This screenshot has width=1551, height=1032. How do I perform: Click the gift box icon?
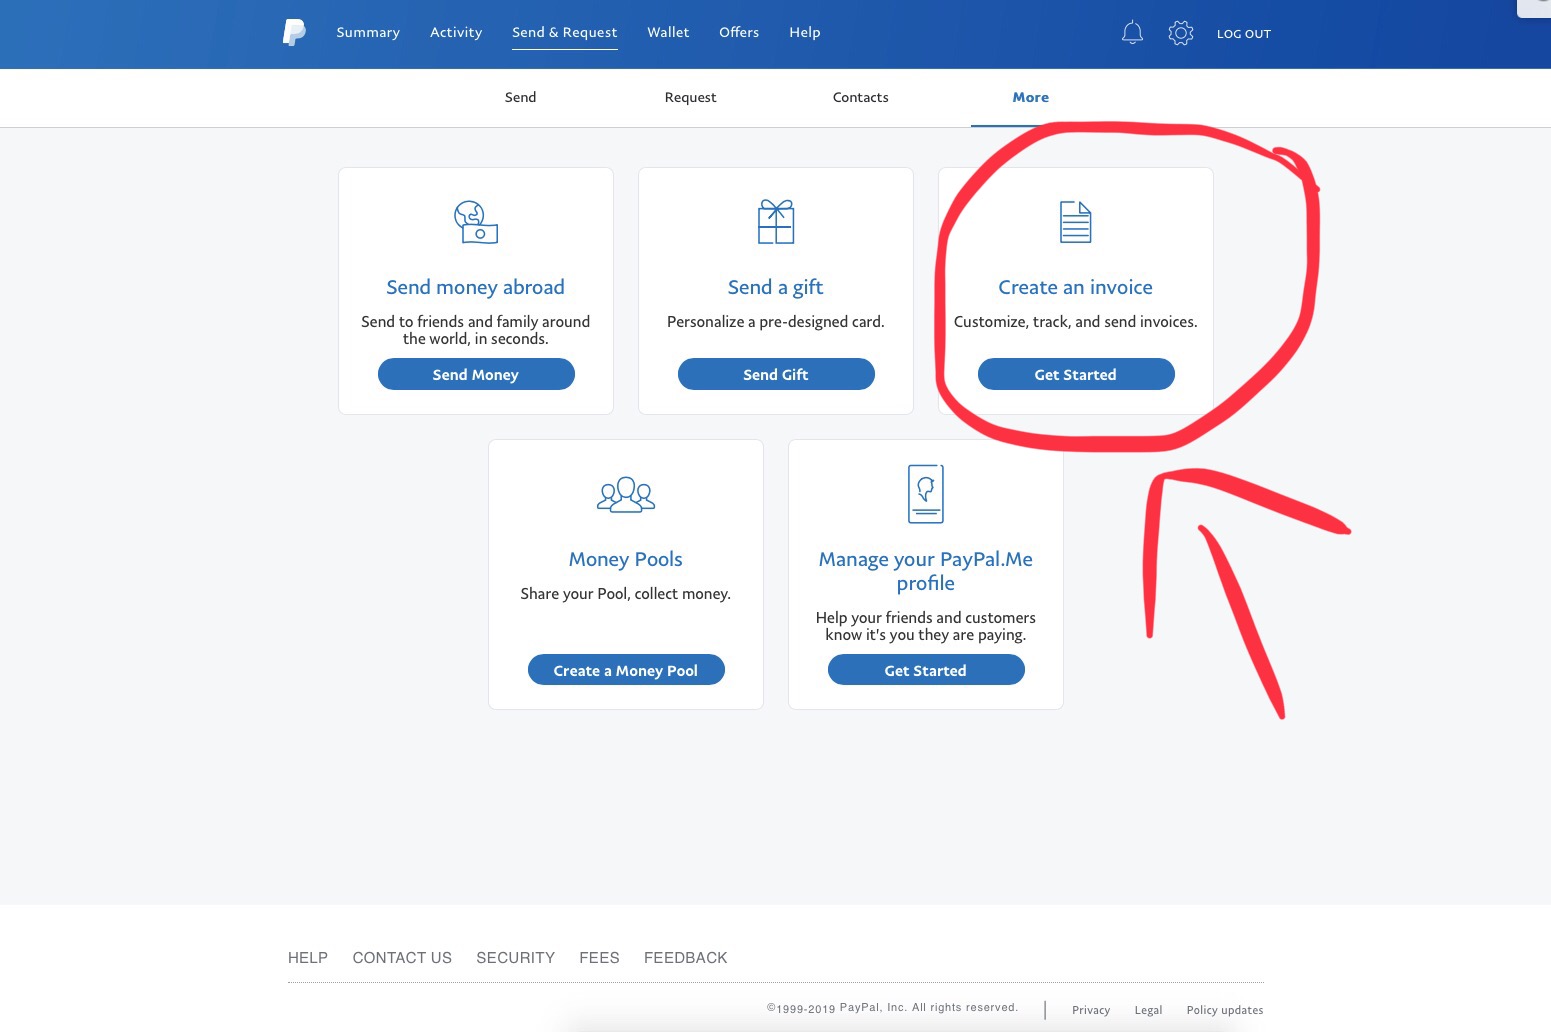(x=776, y=222)
